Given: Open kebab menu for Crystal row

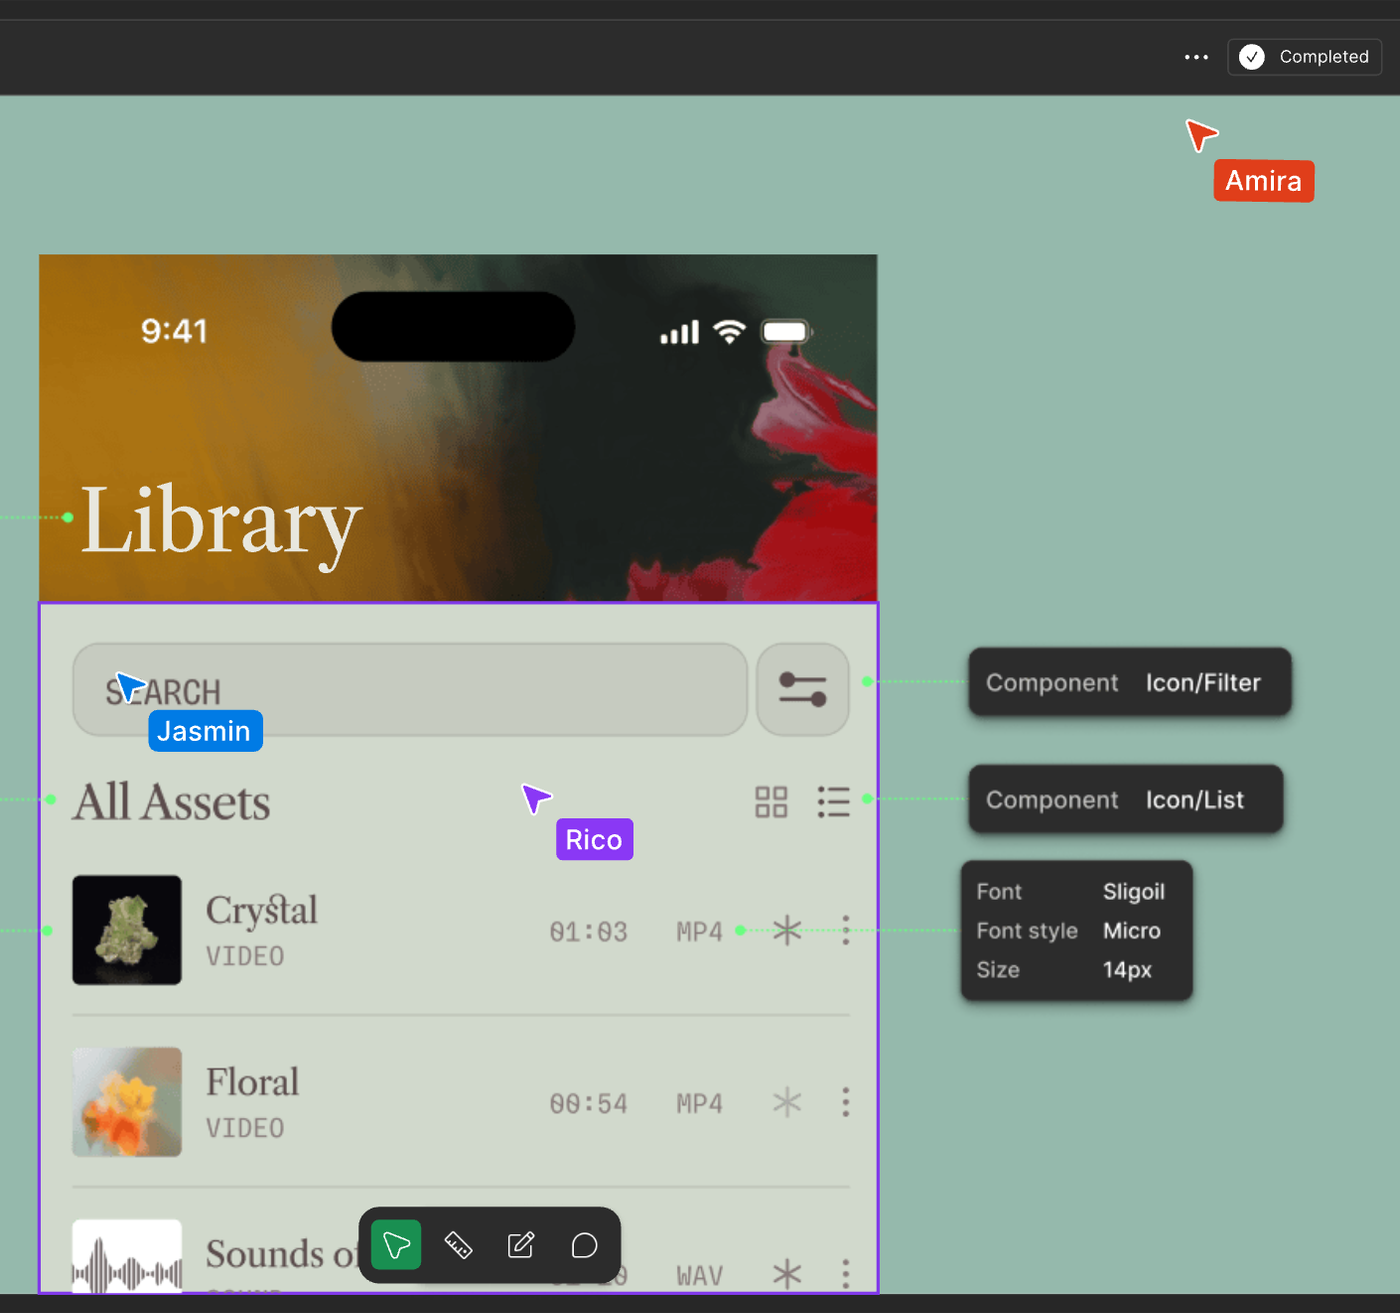Looking at the screenshot, I should click(846, 930).
